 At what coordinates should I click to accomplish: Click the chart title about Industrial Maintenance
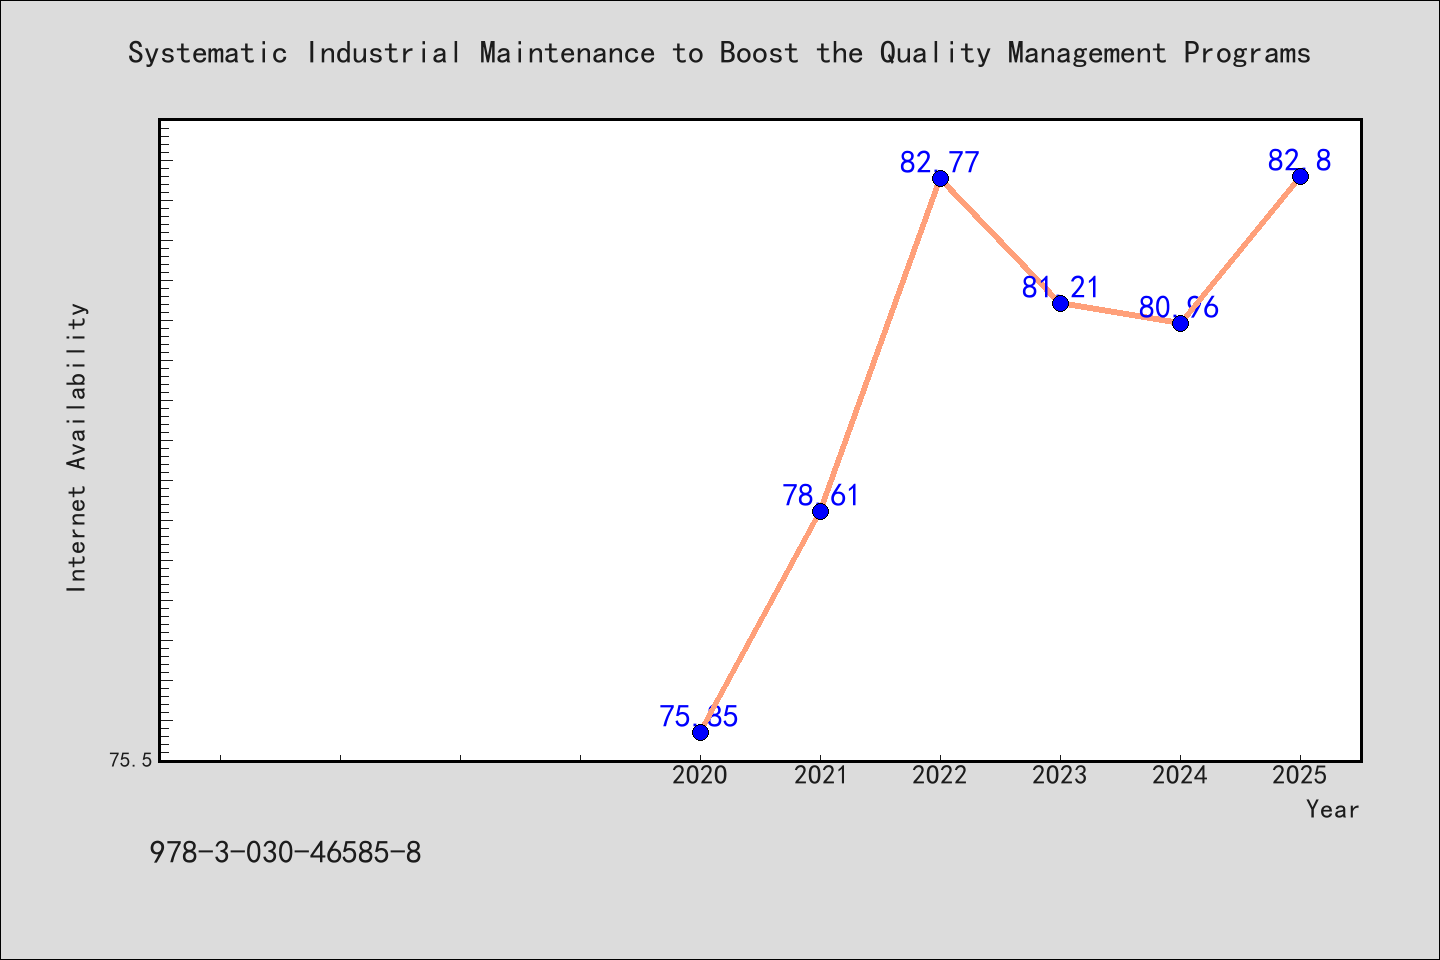point(719,52)
